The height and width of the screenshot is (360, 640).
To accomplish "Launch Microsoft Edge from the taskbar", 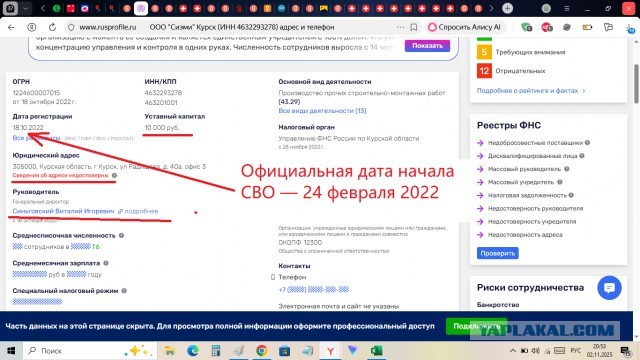I will 193,351.
